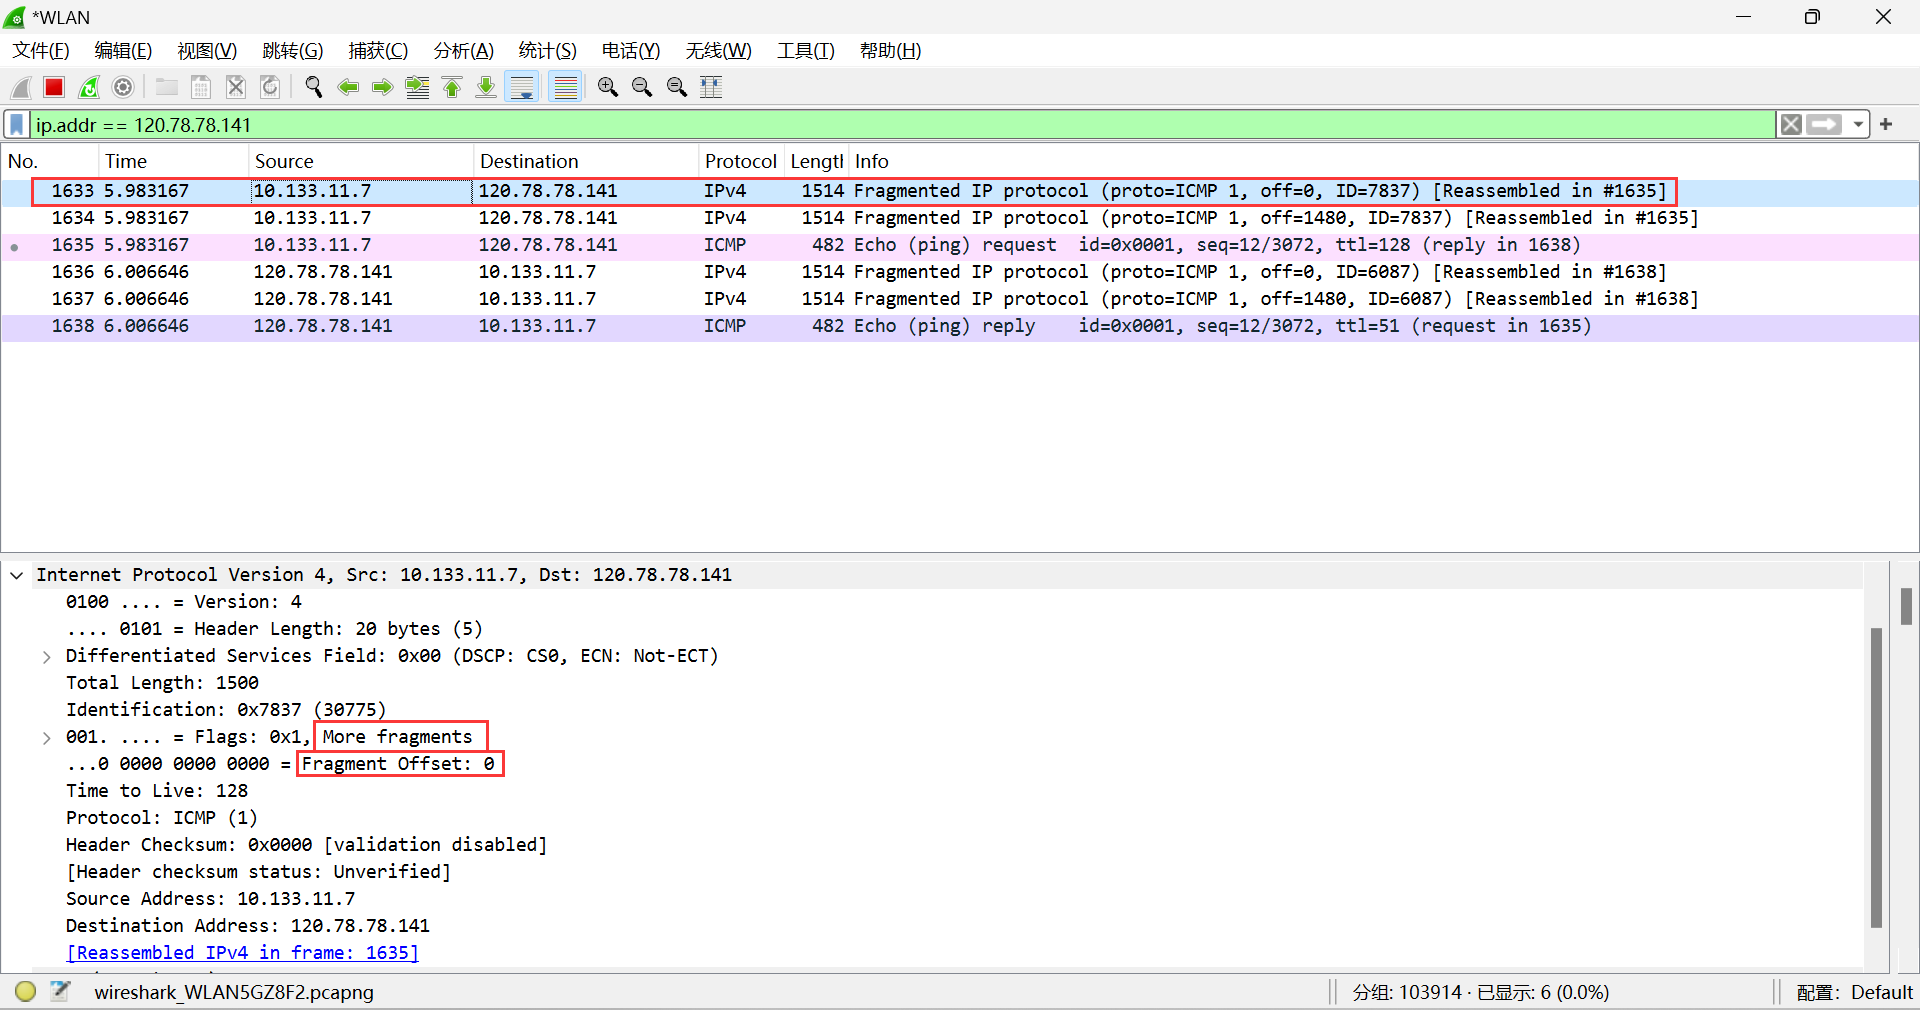The height and width of the screenshot is (1010, 1920).
Task: Clear the display filter X button
Action: coord(1791,125)
